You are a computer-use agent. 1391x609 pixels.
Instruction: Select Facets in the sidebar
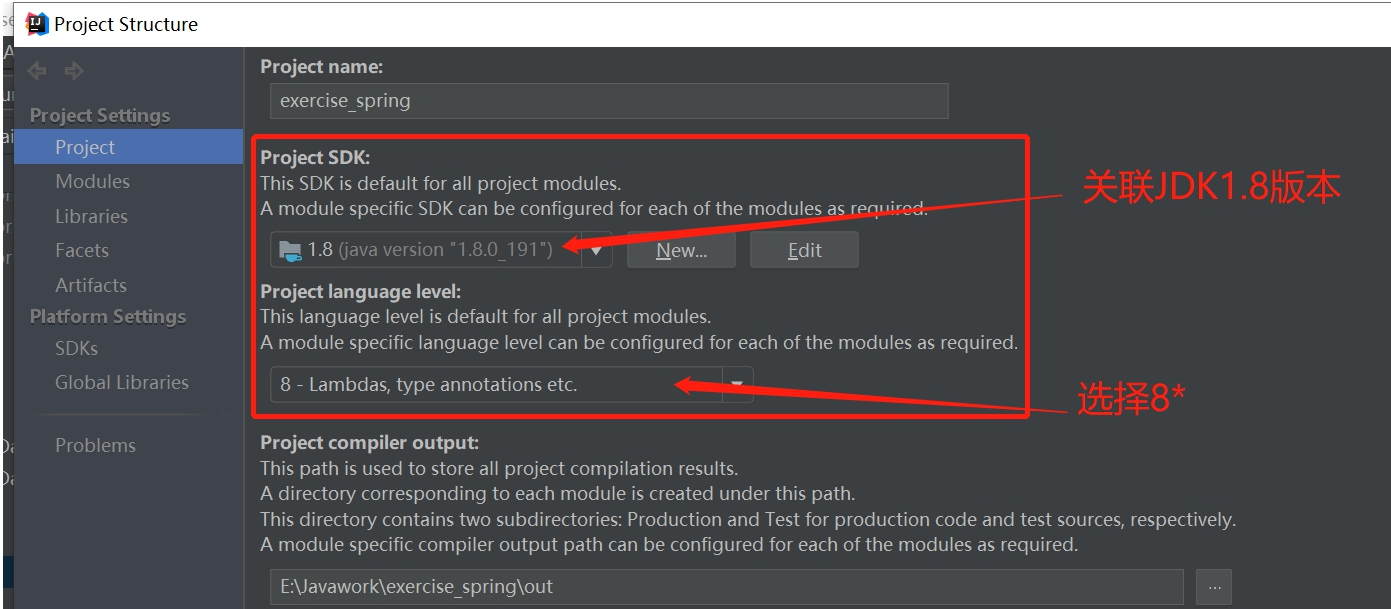82,250
